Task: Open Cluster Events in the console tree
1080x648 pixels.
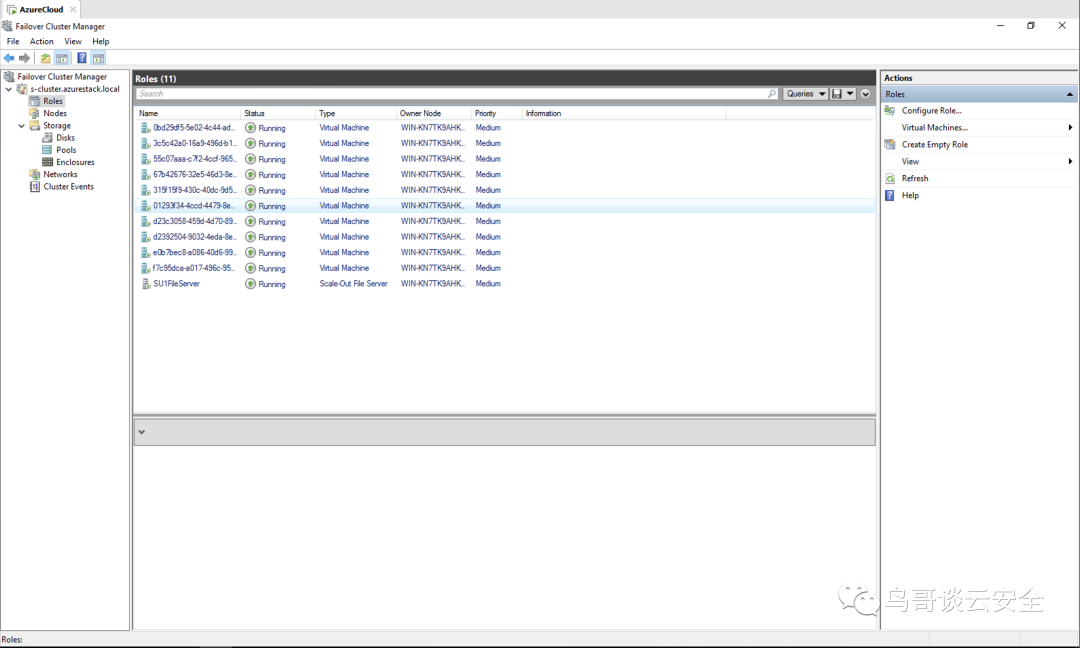Action: click(68, 187)
